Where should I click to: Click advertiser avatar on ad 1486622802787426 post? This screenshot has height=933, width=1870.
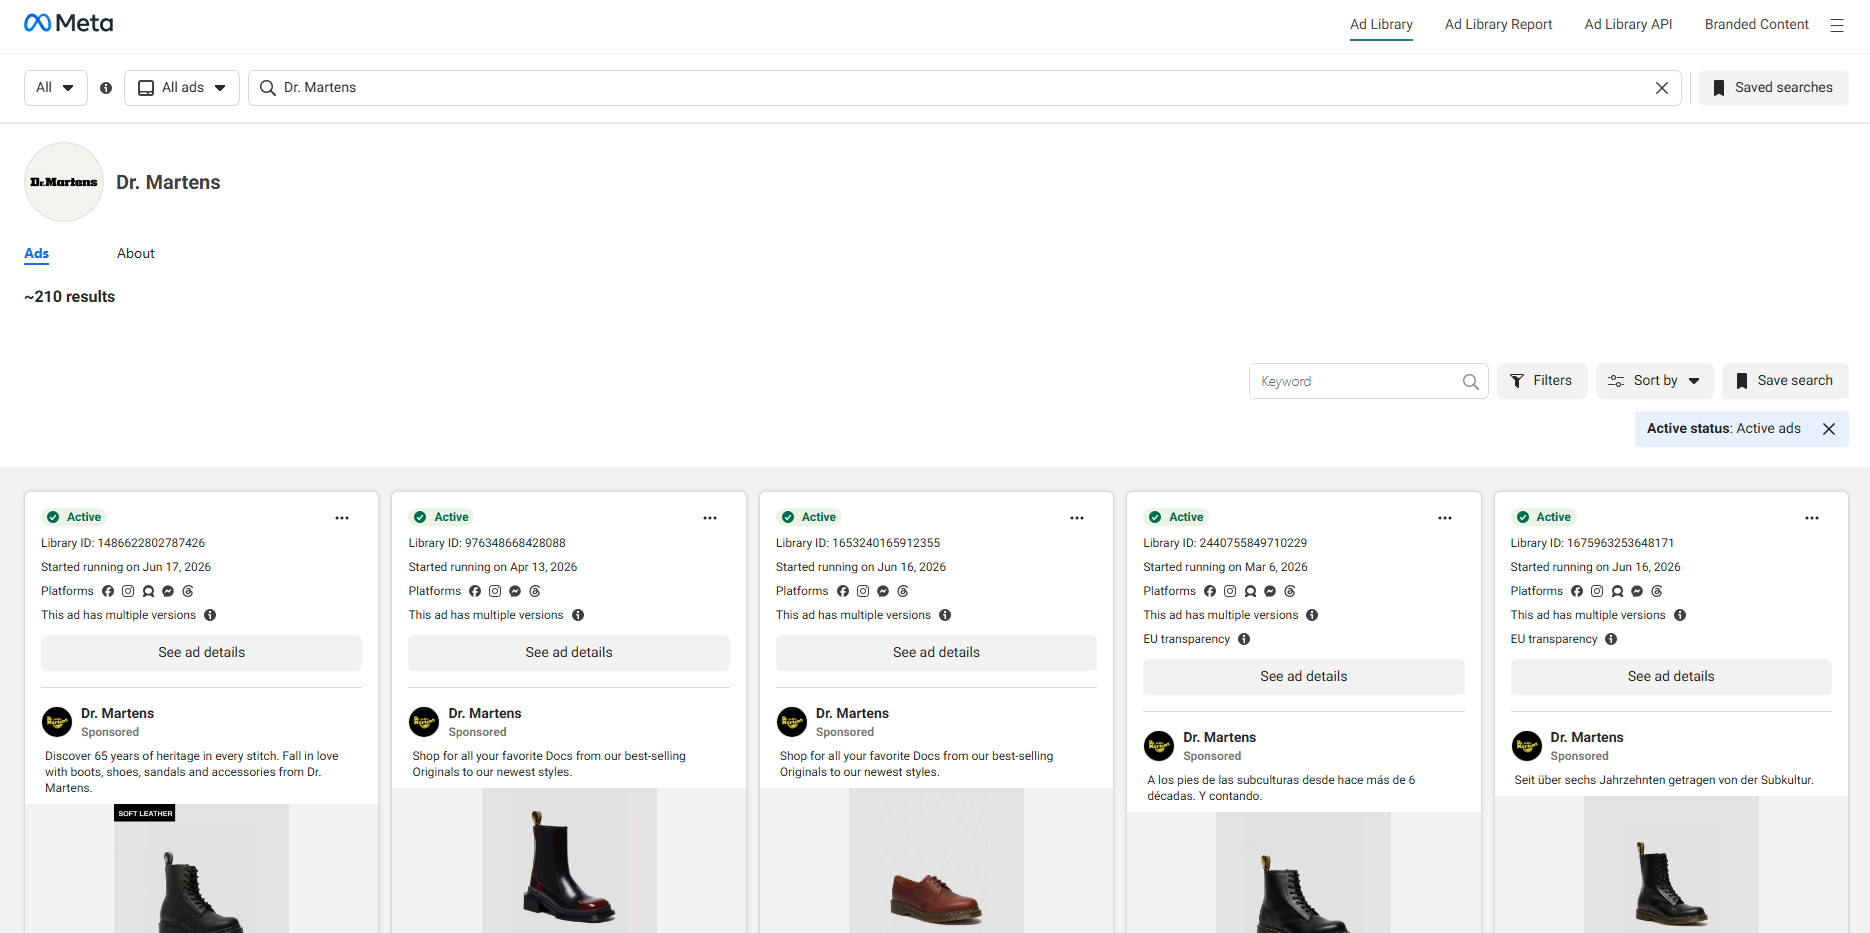click(57, 722)
